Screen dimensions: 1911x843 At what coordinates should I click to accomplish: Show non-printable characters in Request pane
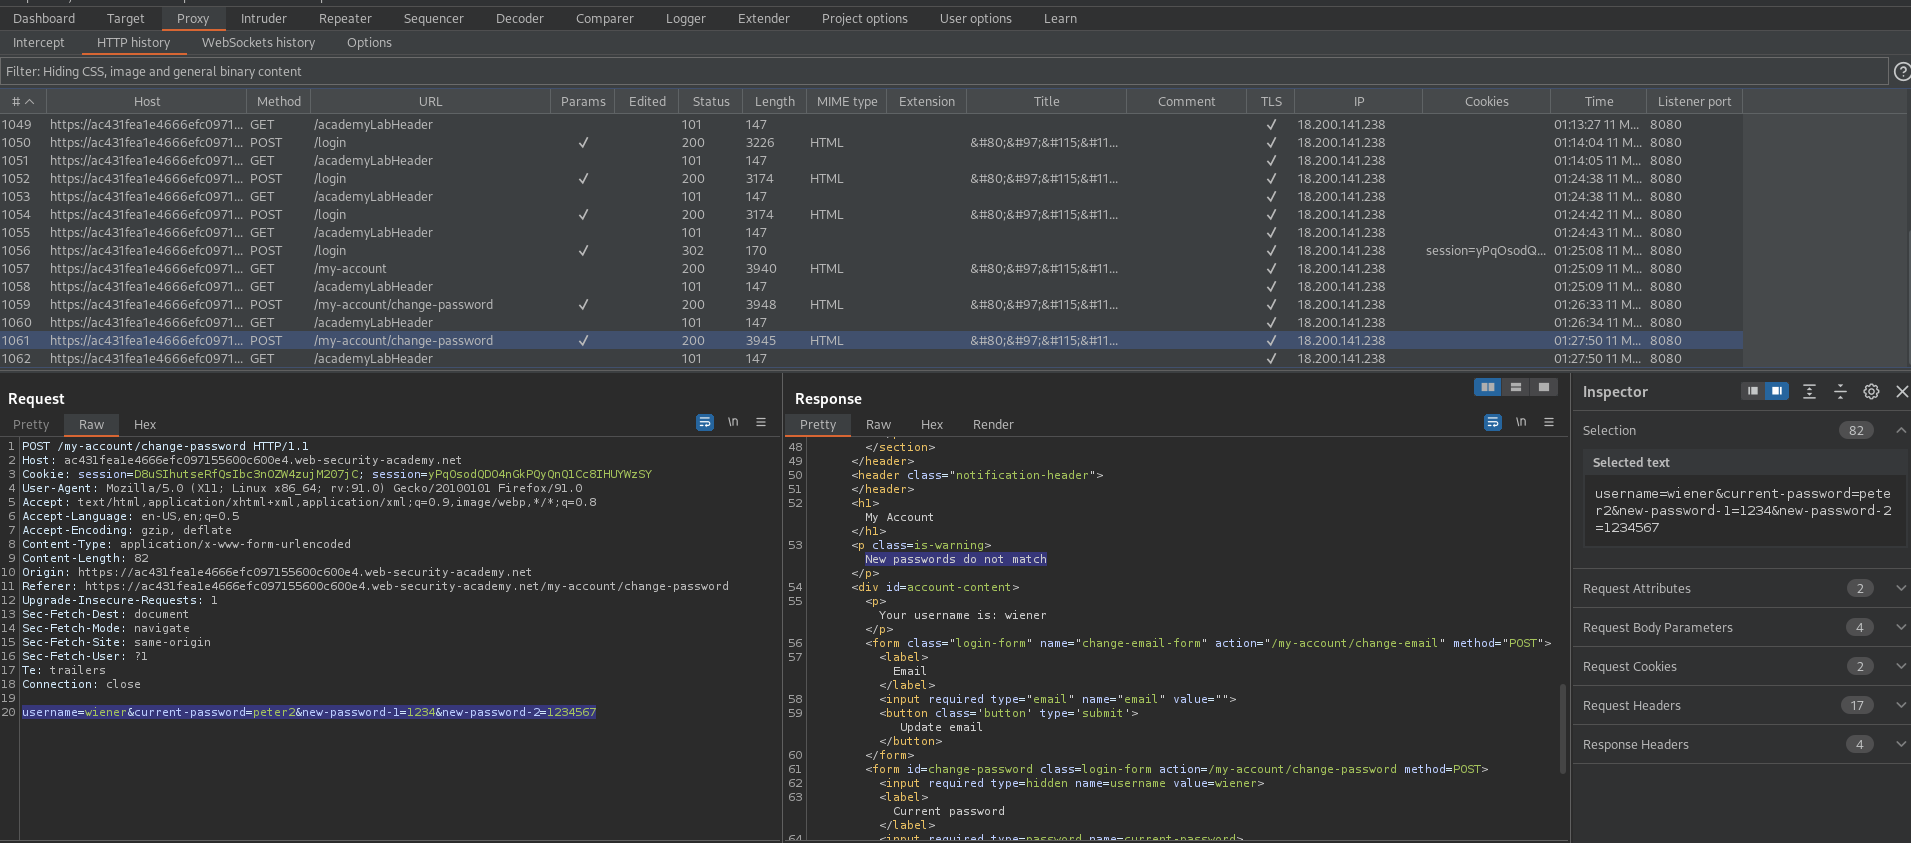click(733, 423)
